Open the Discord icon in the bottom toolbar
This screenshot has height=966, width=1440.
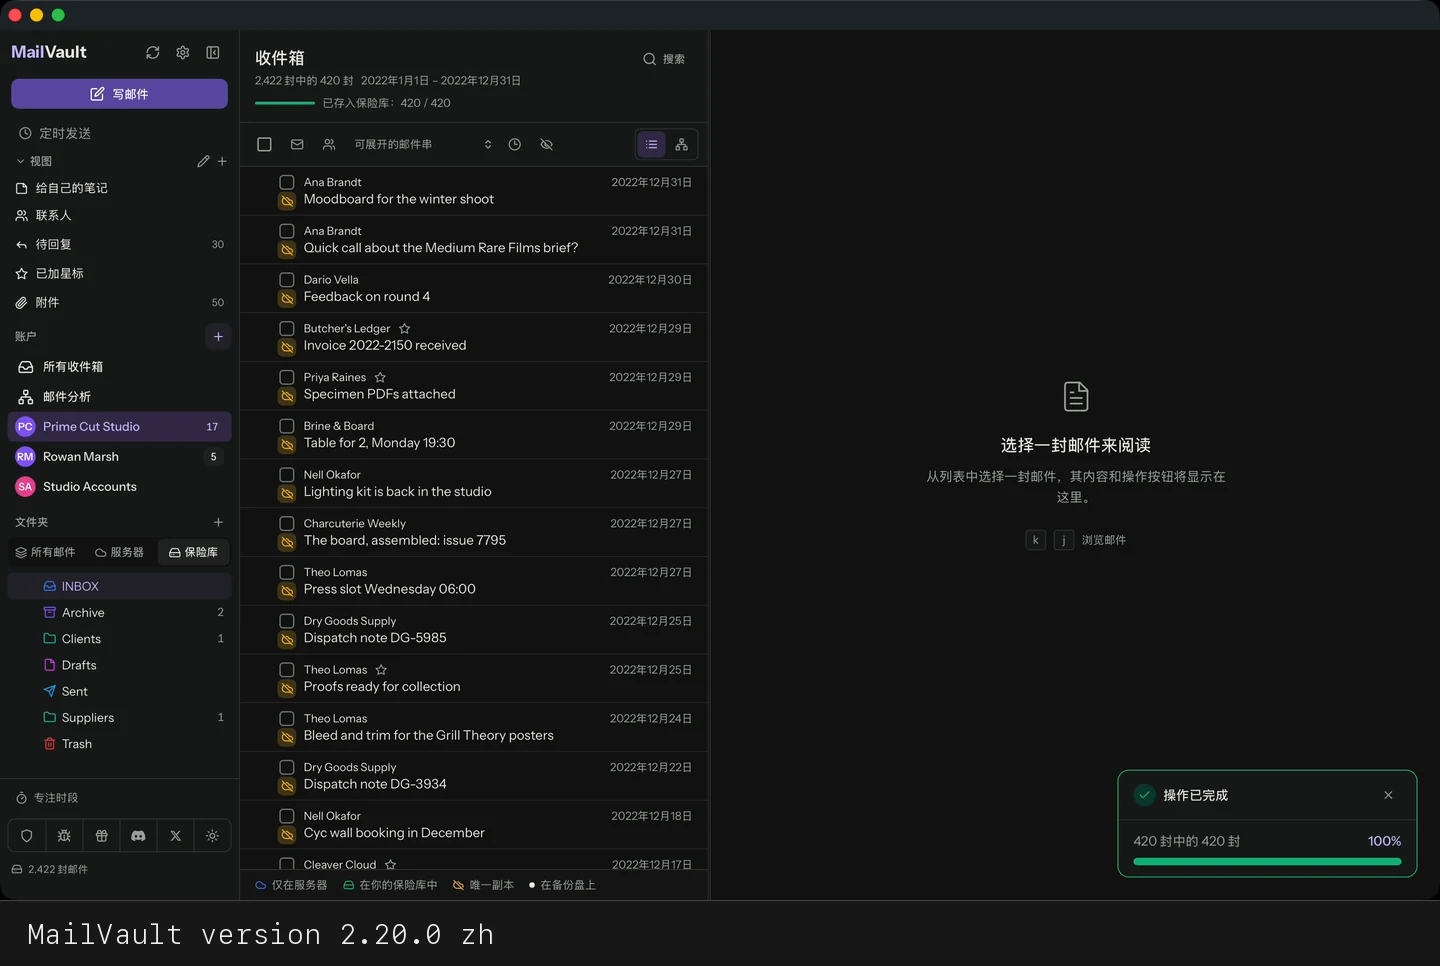point(138,836)
